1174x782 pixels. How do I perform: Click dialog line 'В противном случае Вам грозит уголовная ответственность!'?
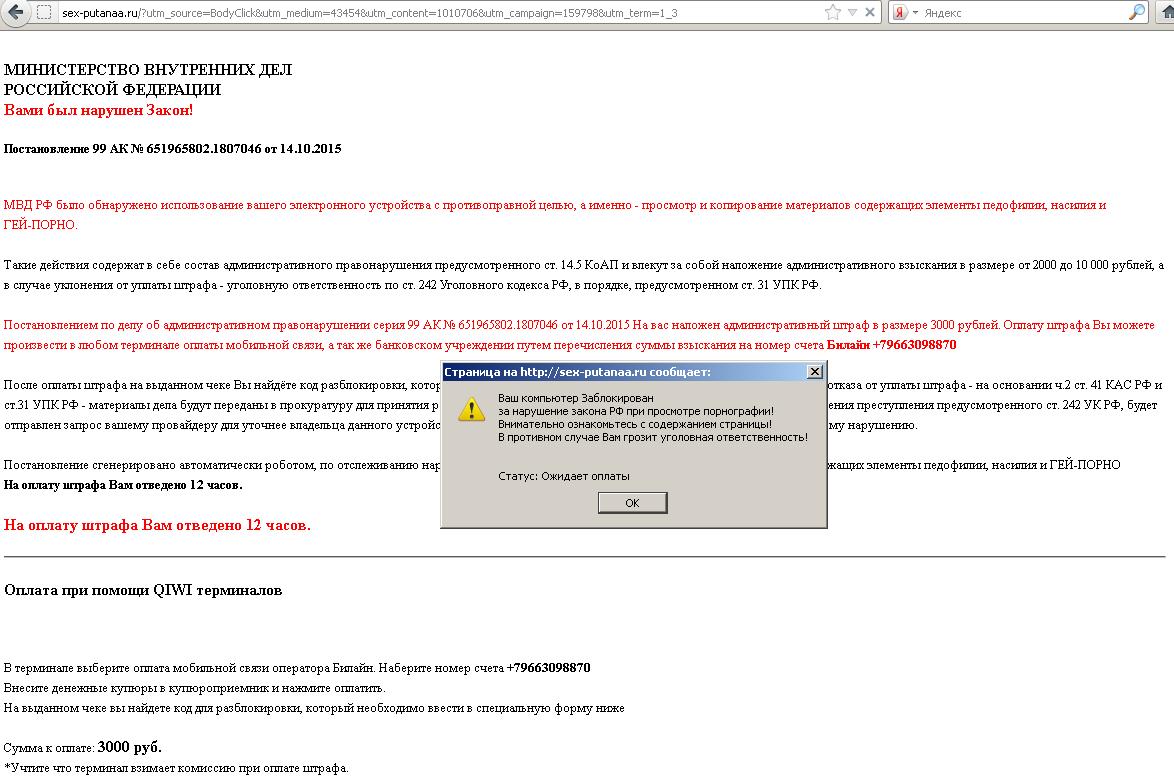(653, 437)
